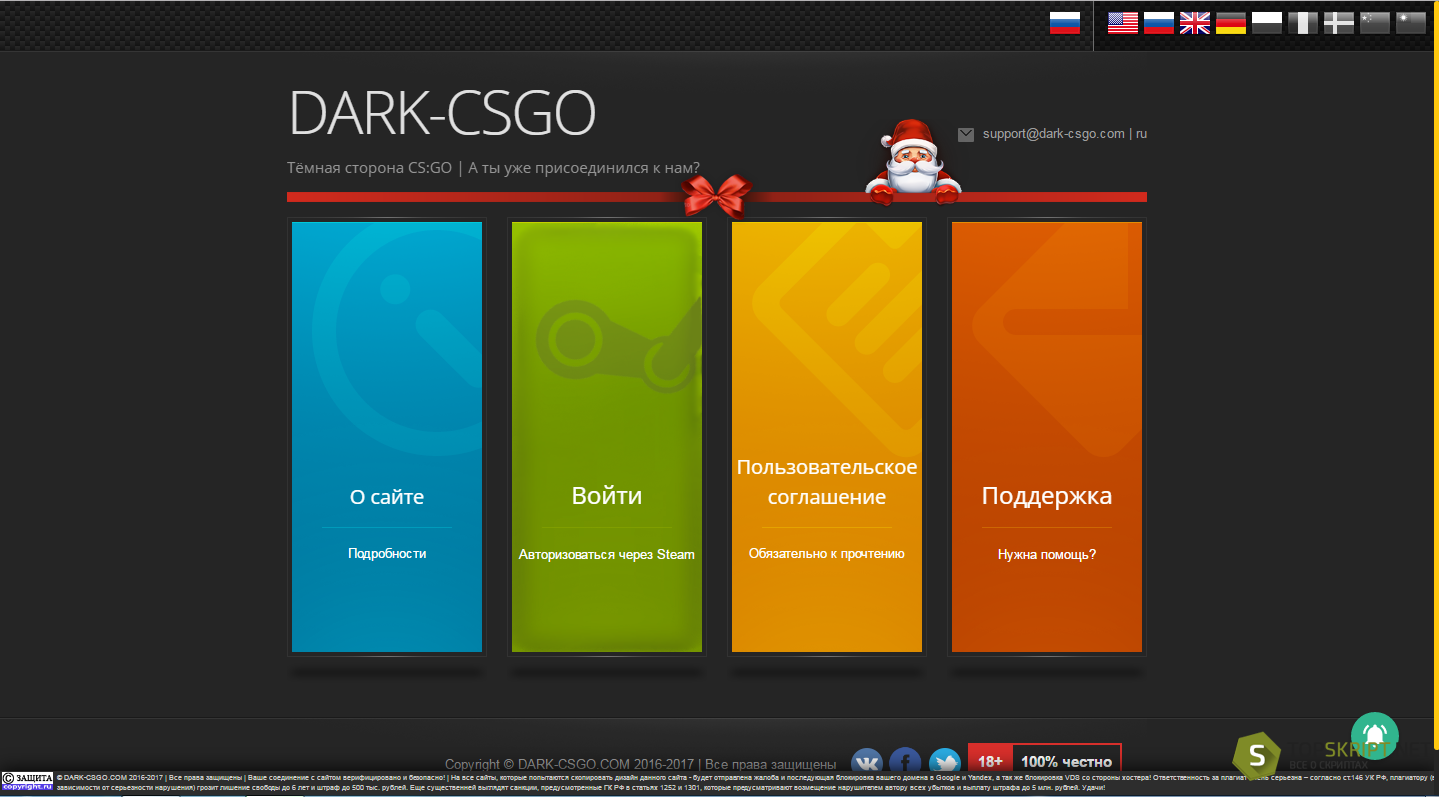Choose the greyed vertical tricolor flag

pyautogui.click(x=1303, y=23)
